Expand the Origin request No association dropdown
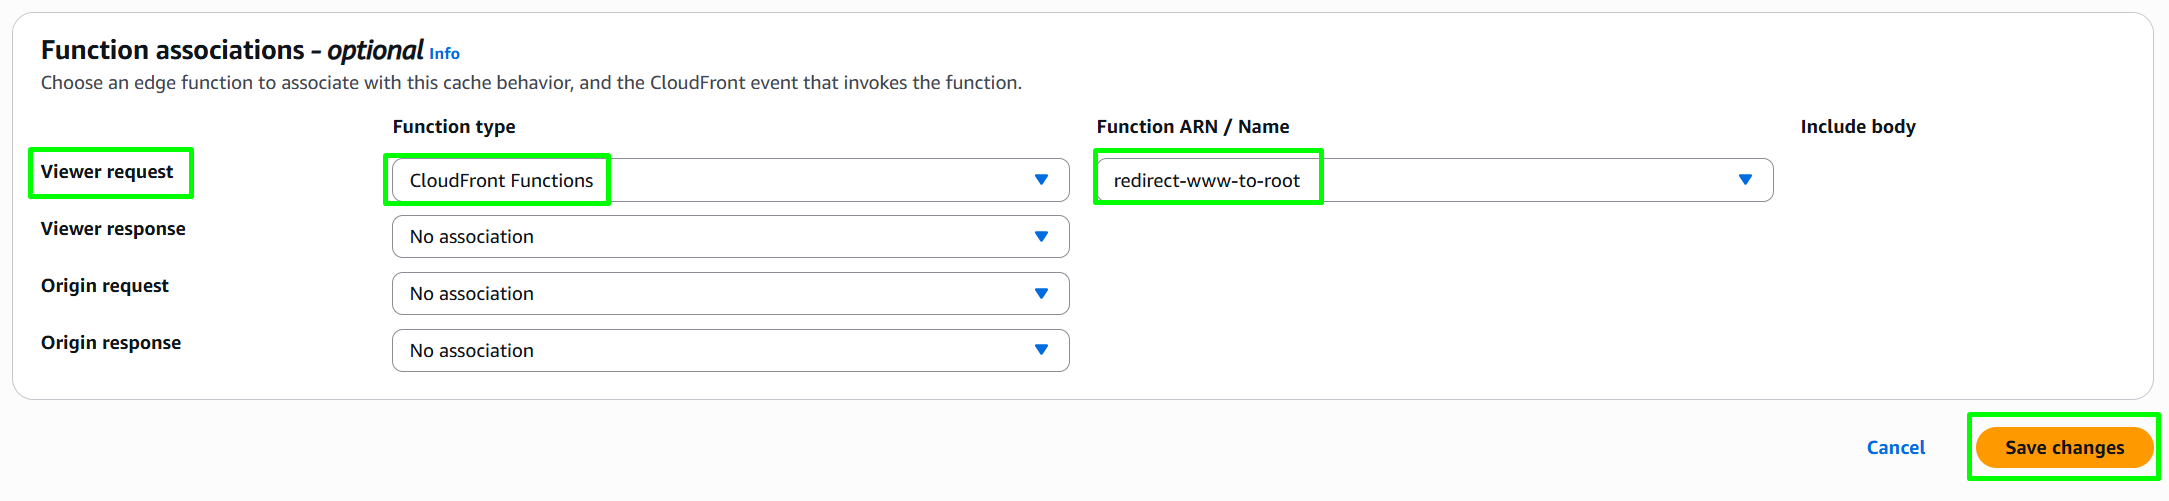Image resolution: width=2169 pixels, height=501 pixels. point(731,294)
